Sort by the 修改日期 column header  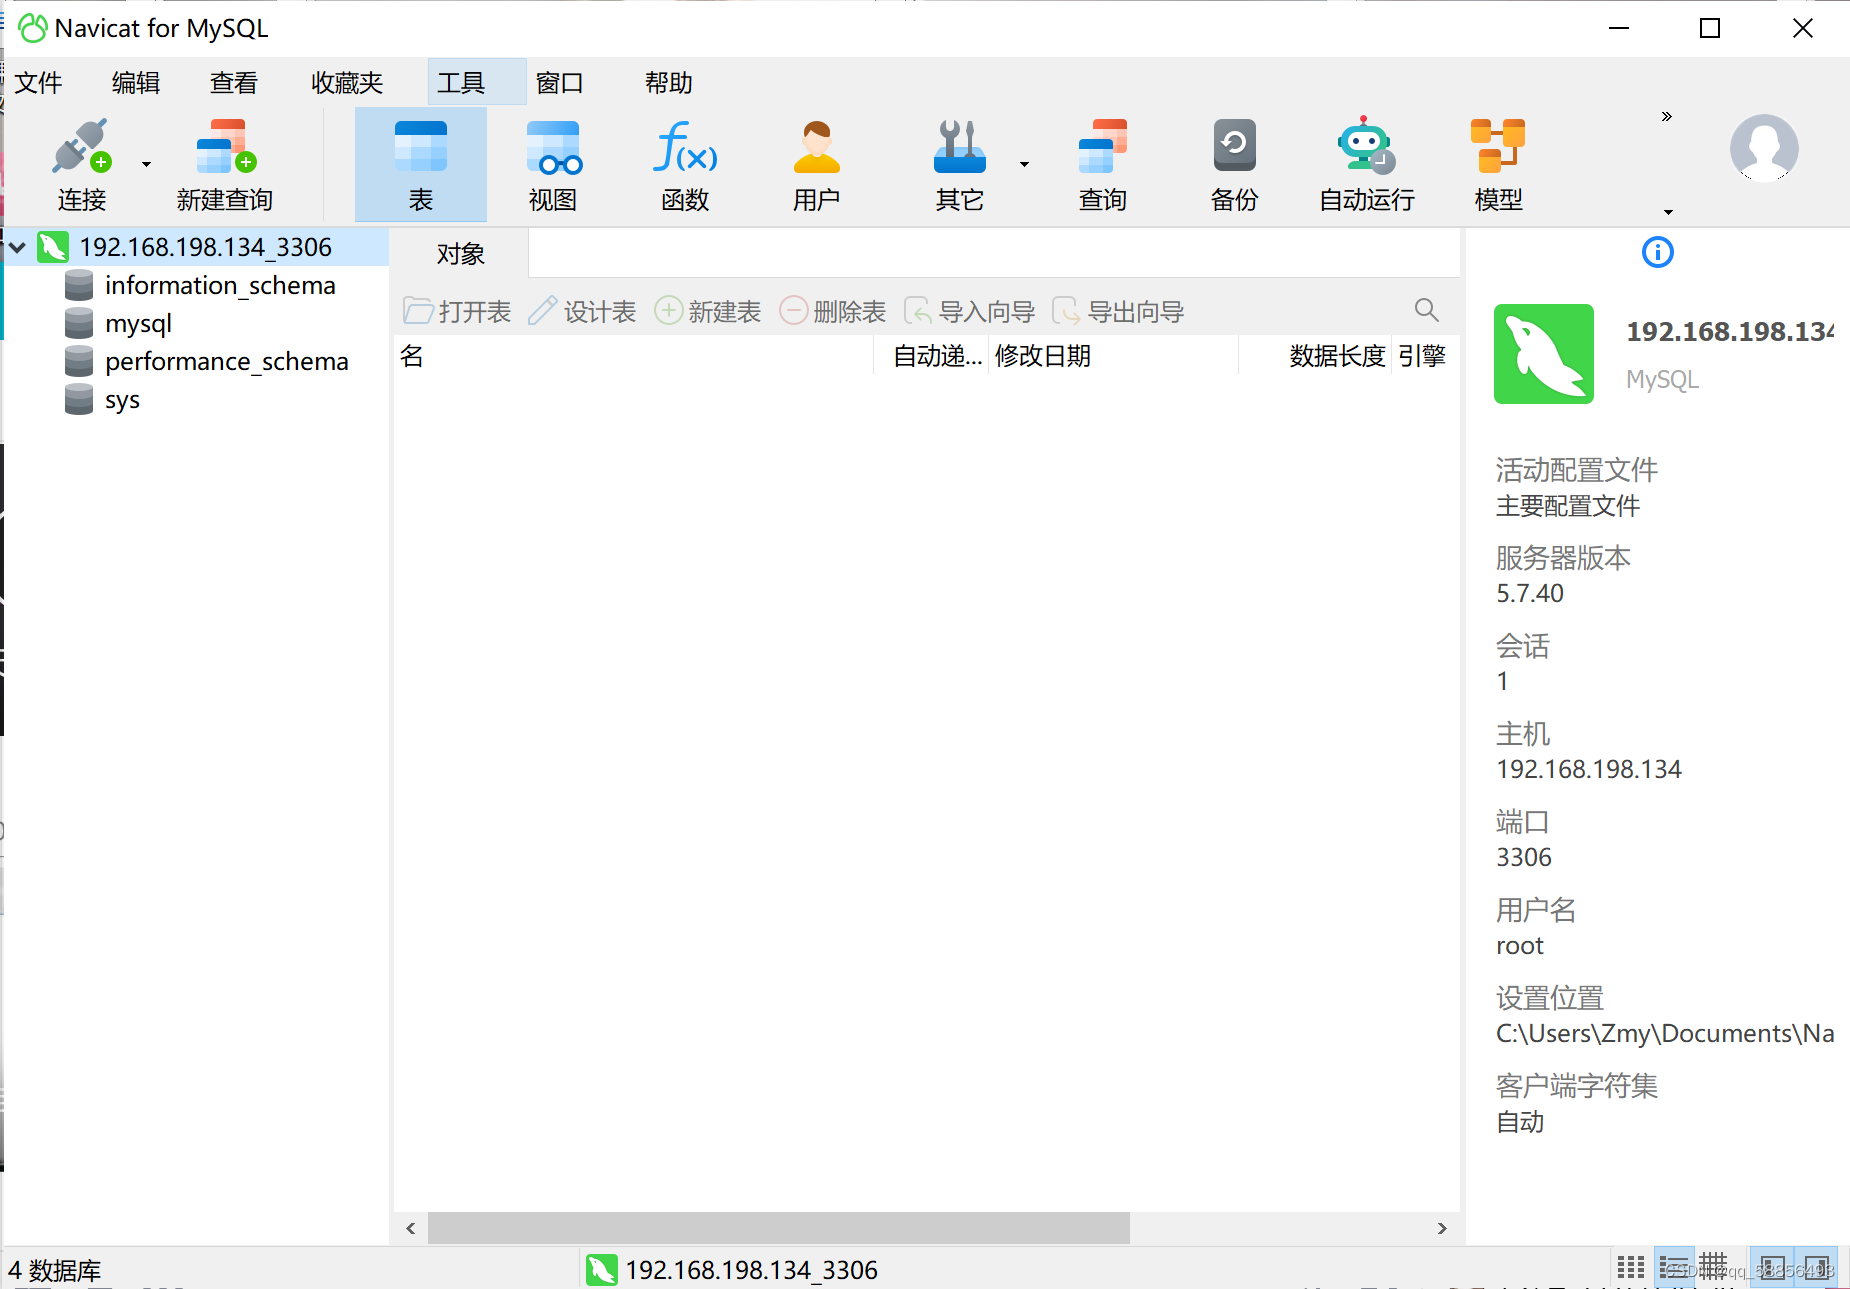coord(1114,356)
